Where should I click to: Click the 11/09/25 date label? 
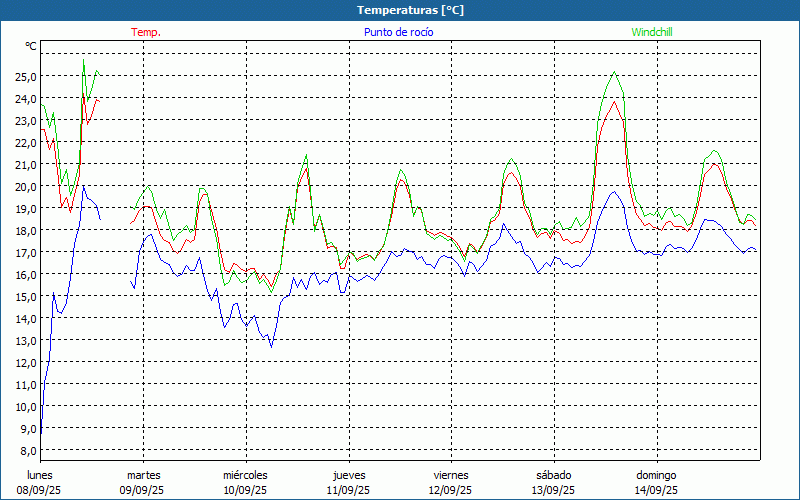tap(349, 490)
